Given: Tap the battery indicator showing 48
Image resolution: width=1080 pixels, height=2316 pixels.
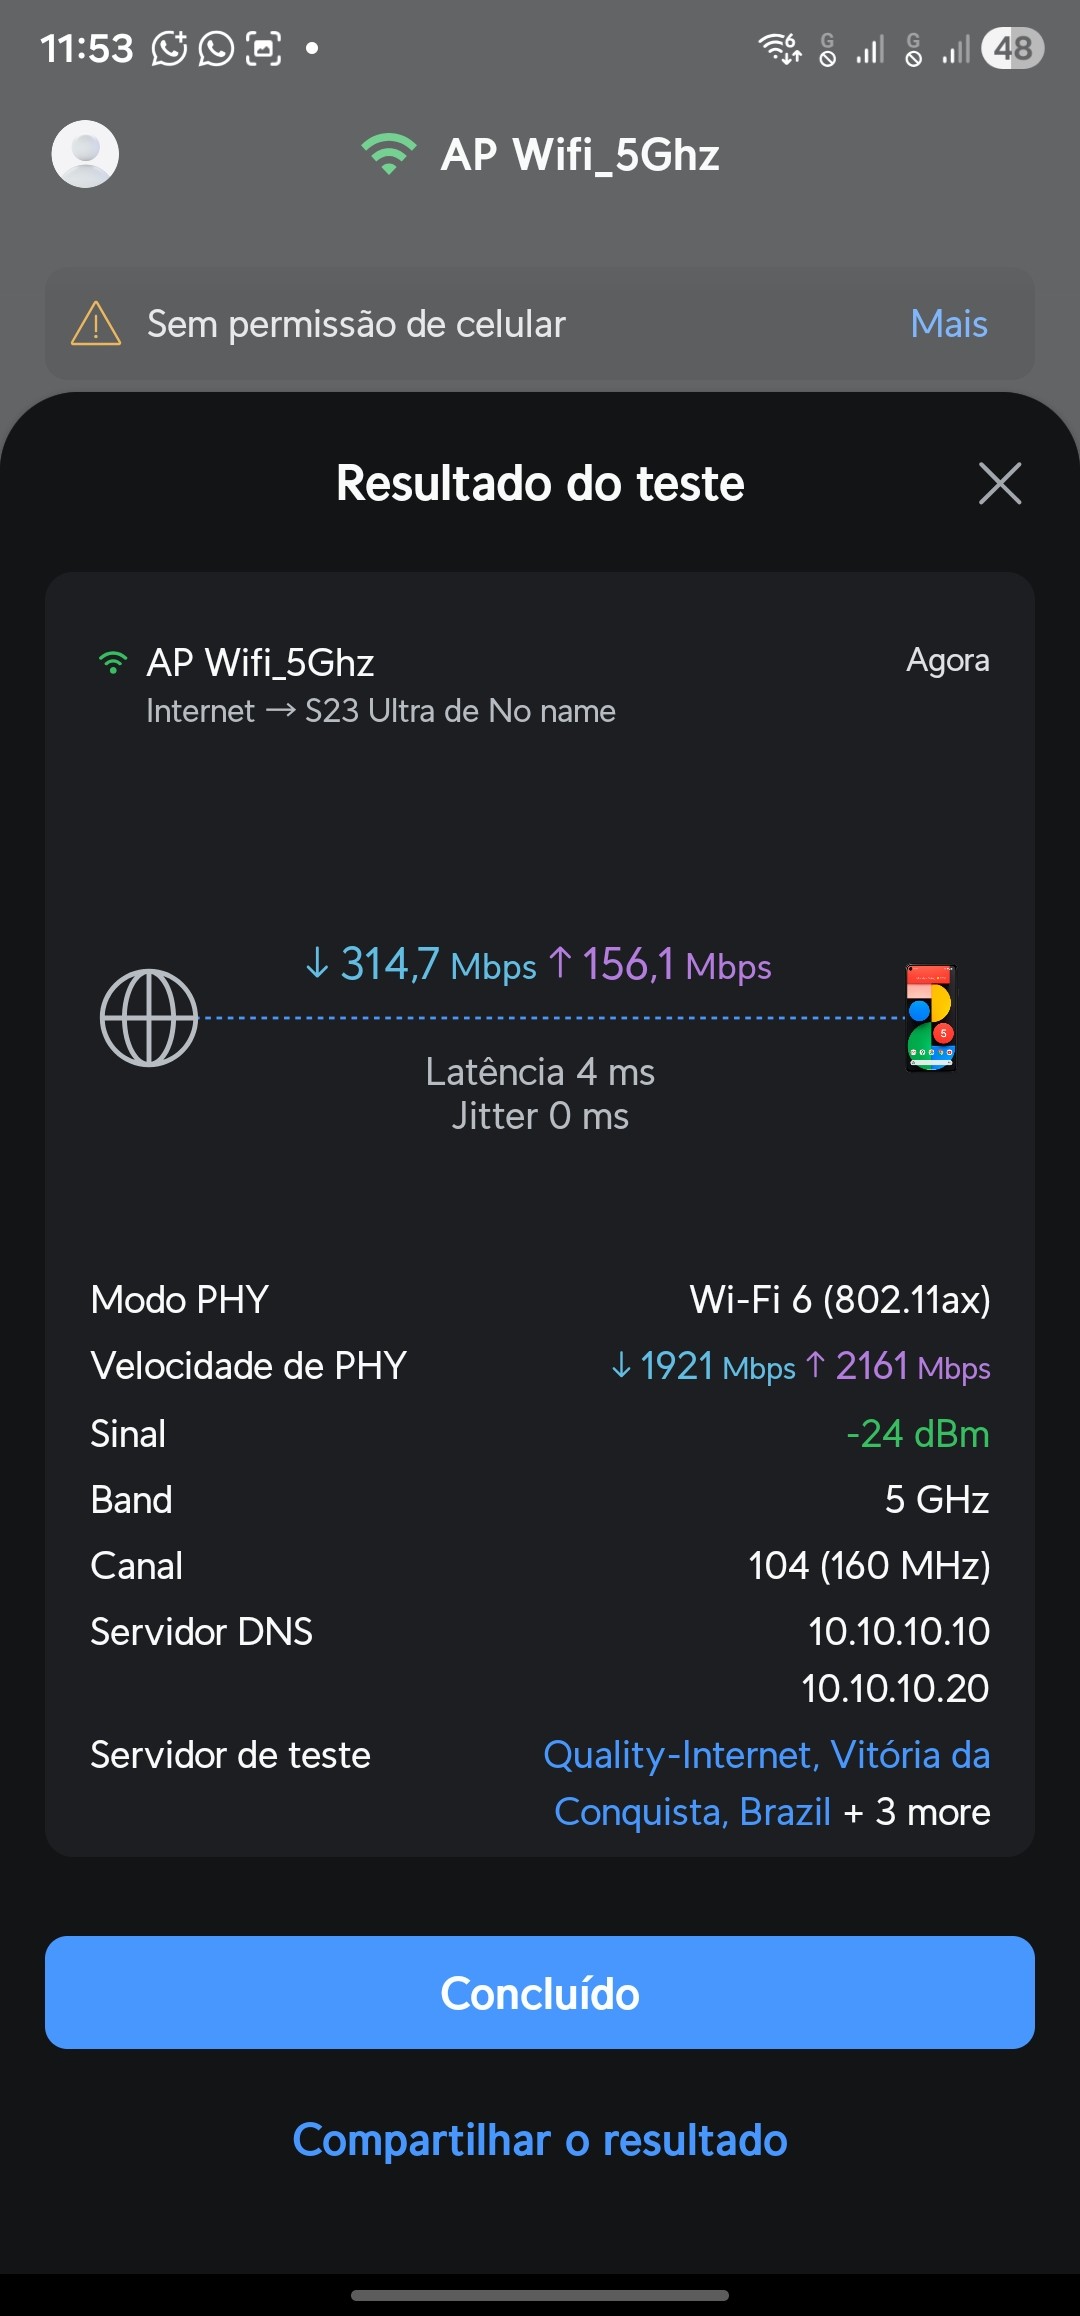Looking at the screenshot, I should 1012,48.
